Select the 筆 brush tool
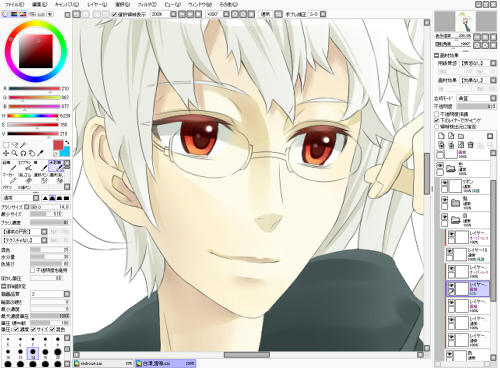The width and height of the screenshot is (500, 368). (x=40, y=166)
